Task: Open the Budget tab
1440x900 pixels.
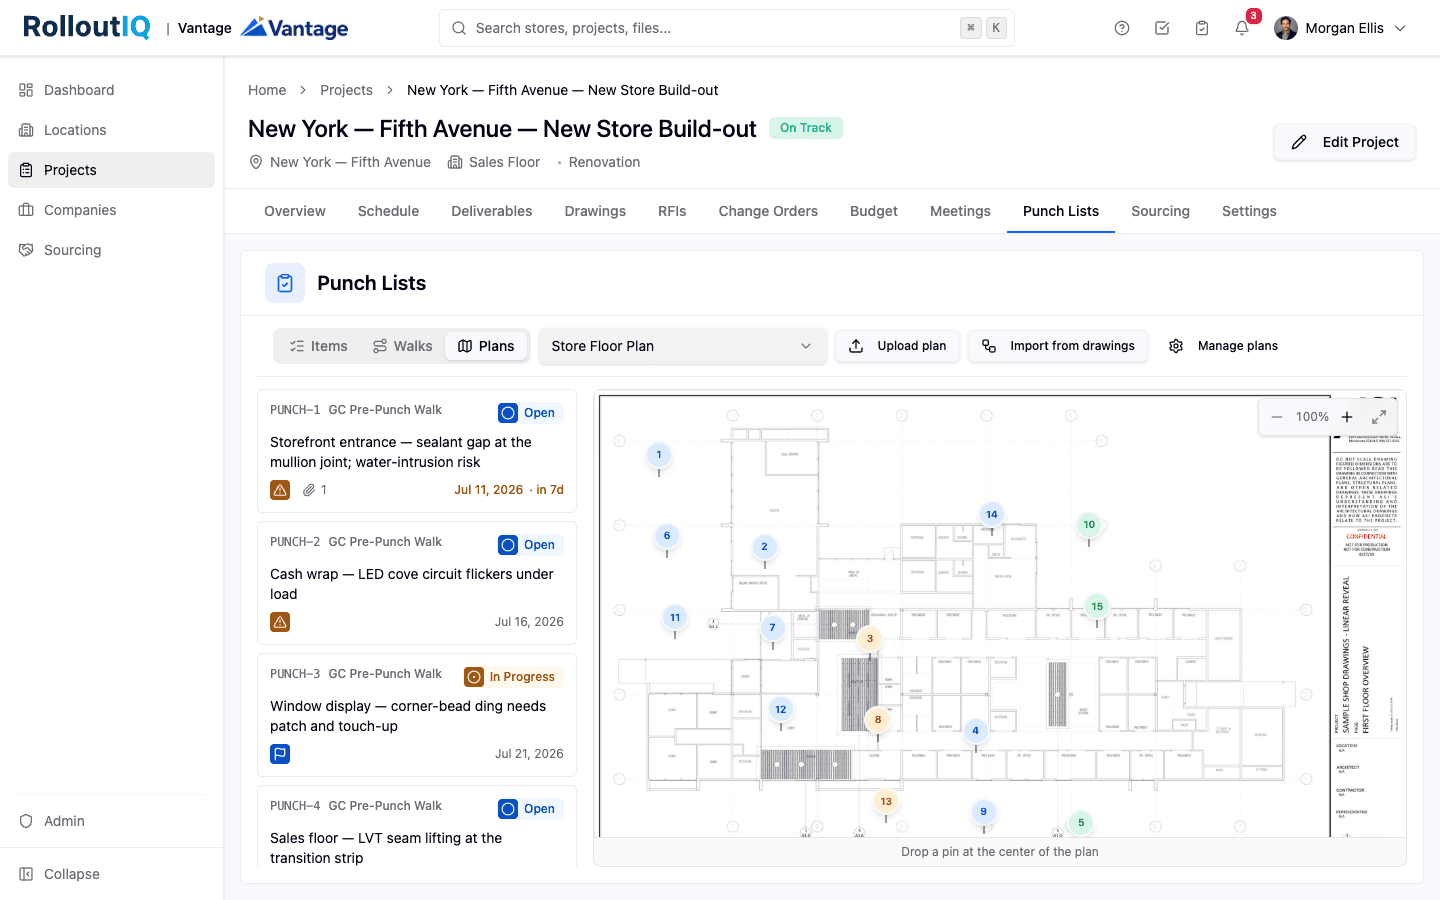Action: 874,211
